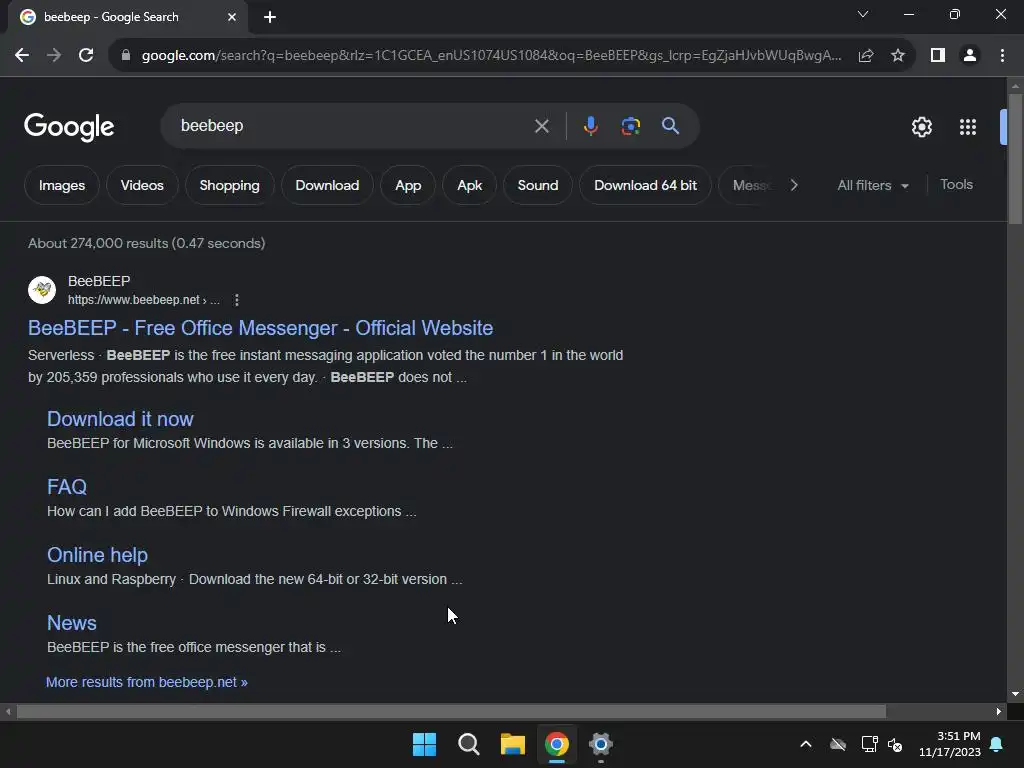The height and width of the screenshot is (768, 1024).
Task: Open Settings from the taskbar
Action: (x=601, y=744)
